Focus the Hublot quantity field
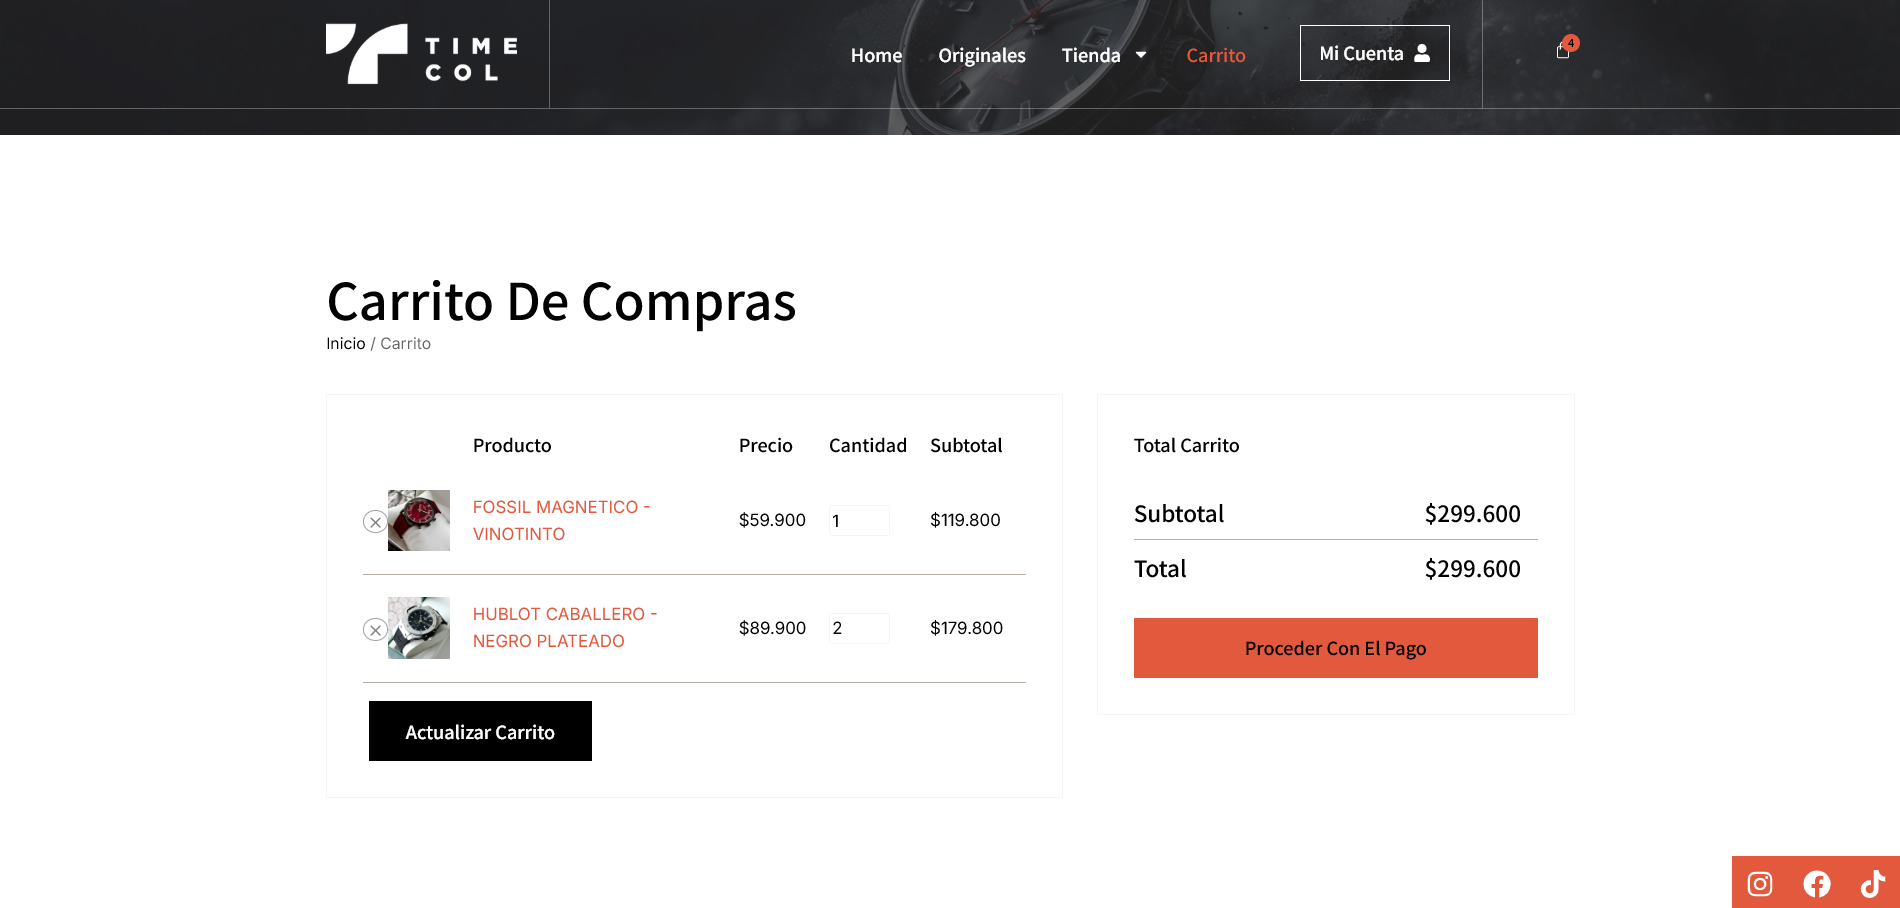The image size is (1900, 908). (x=858, y=628)
